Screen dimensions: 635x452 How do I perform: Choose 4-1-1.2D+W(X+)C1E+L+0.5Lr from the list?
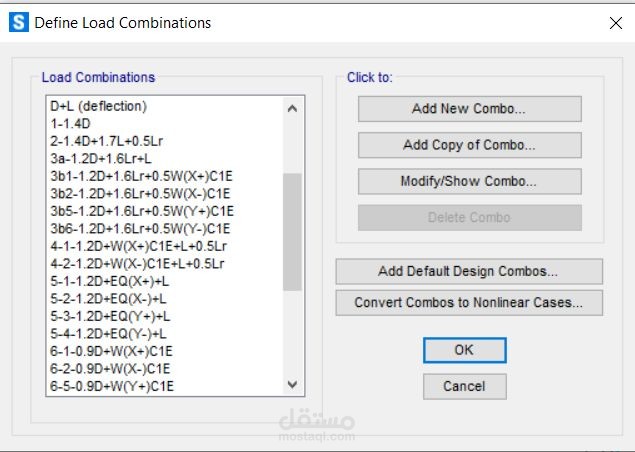coord(138,246)
